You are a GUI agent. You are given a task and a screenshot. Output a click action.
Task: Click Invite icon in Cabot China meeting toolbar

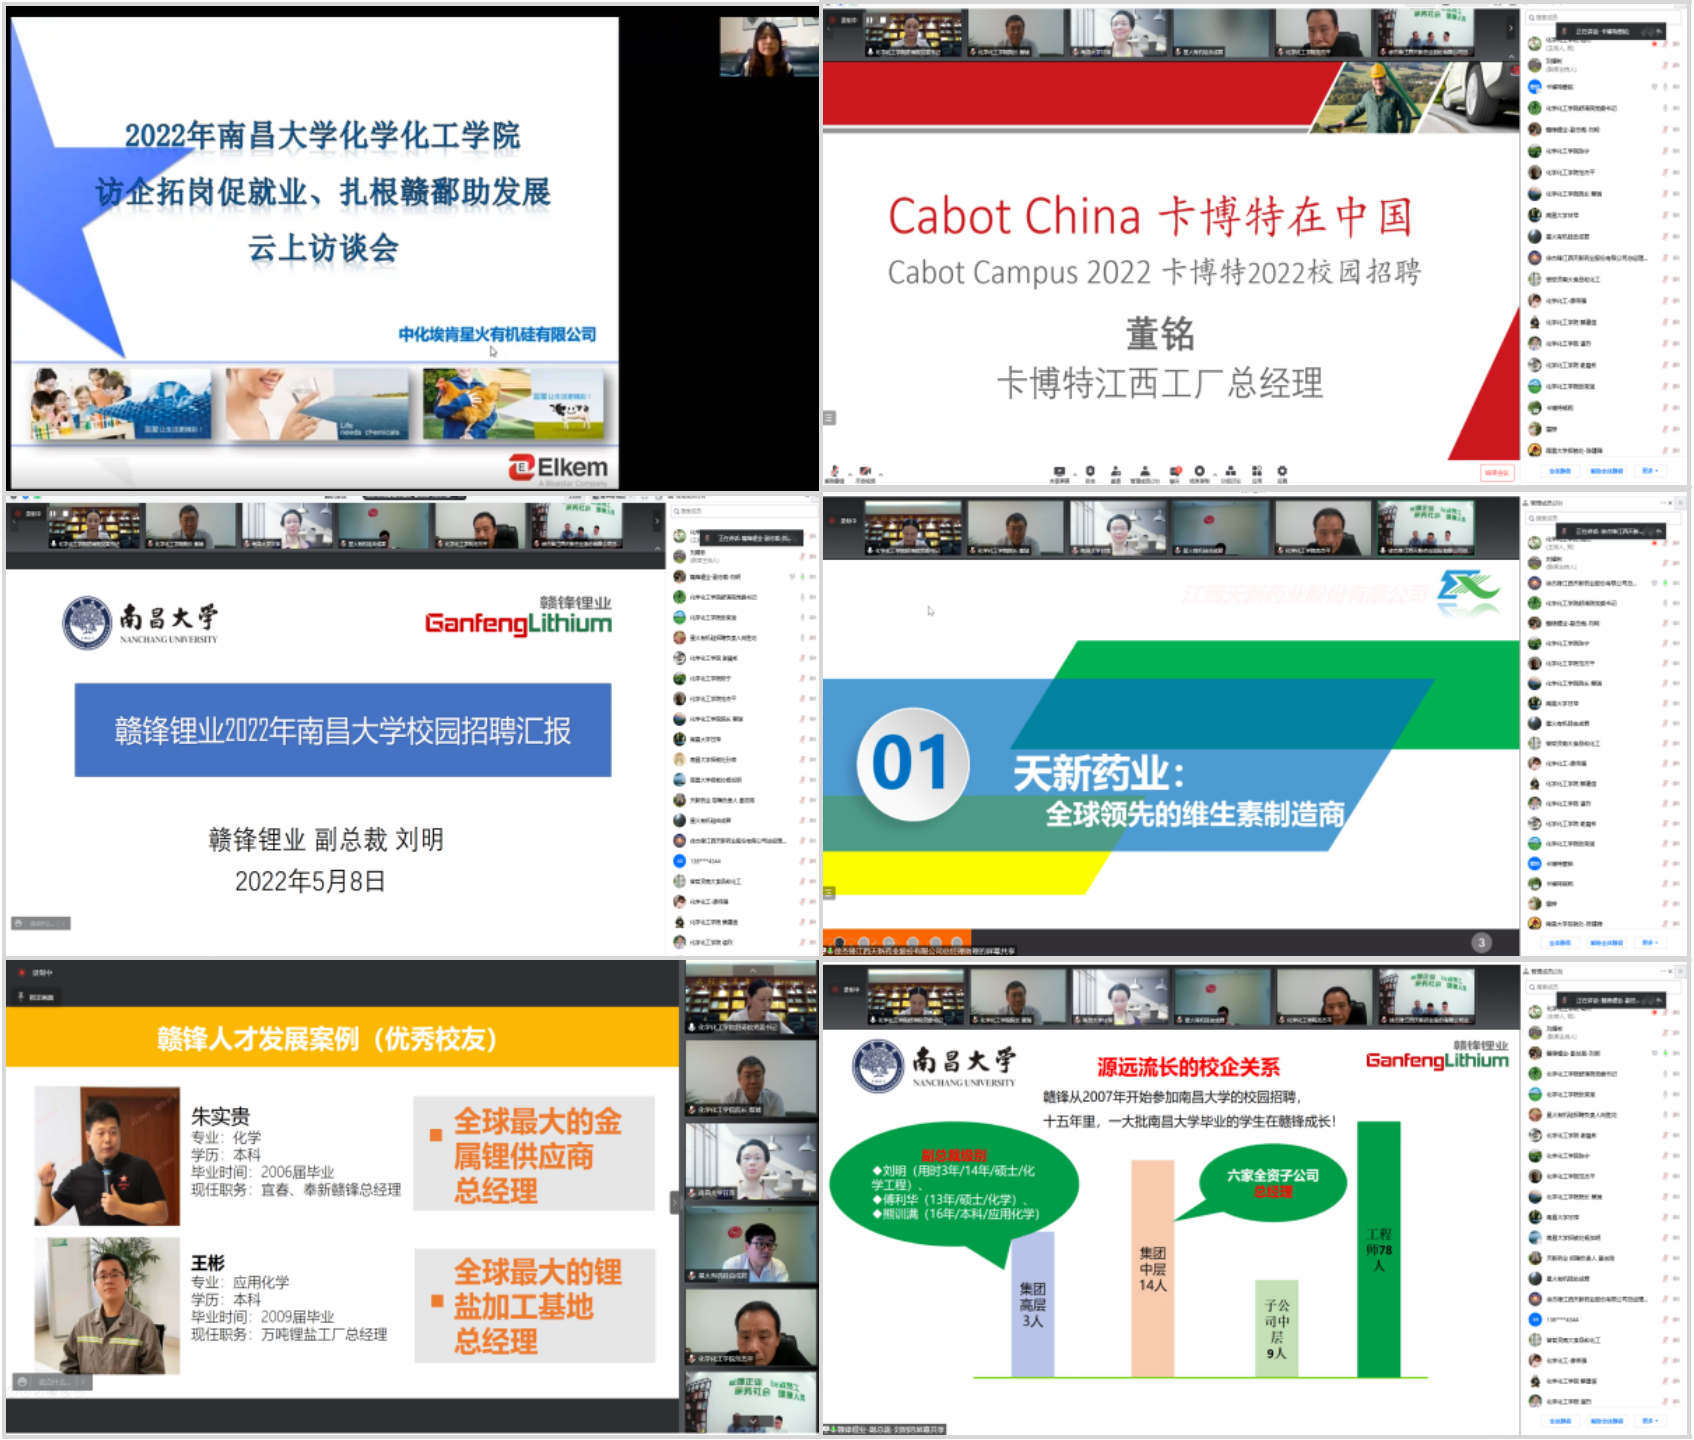[1115, 473]
